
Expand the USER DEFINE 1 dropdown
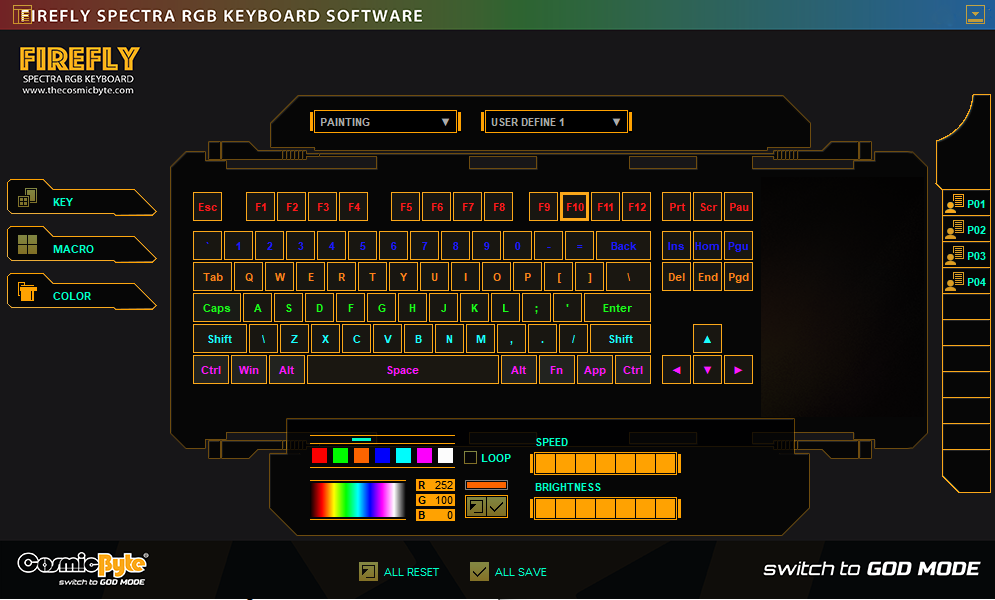[x=555, y=122]
